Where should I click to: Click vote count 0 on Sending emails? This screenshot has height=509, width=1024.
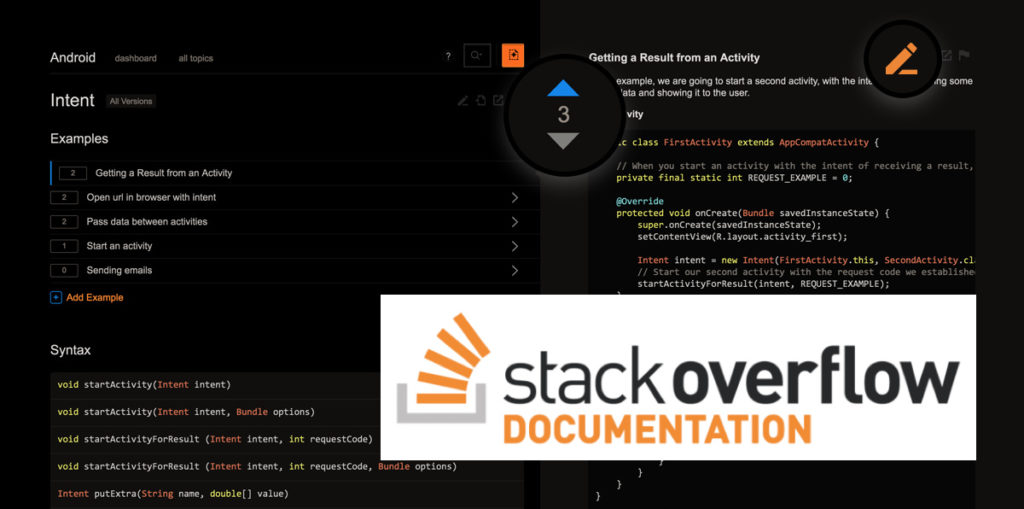(65, 271)
